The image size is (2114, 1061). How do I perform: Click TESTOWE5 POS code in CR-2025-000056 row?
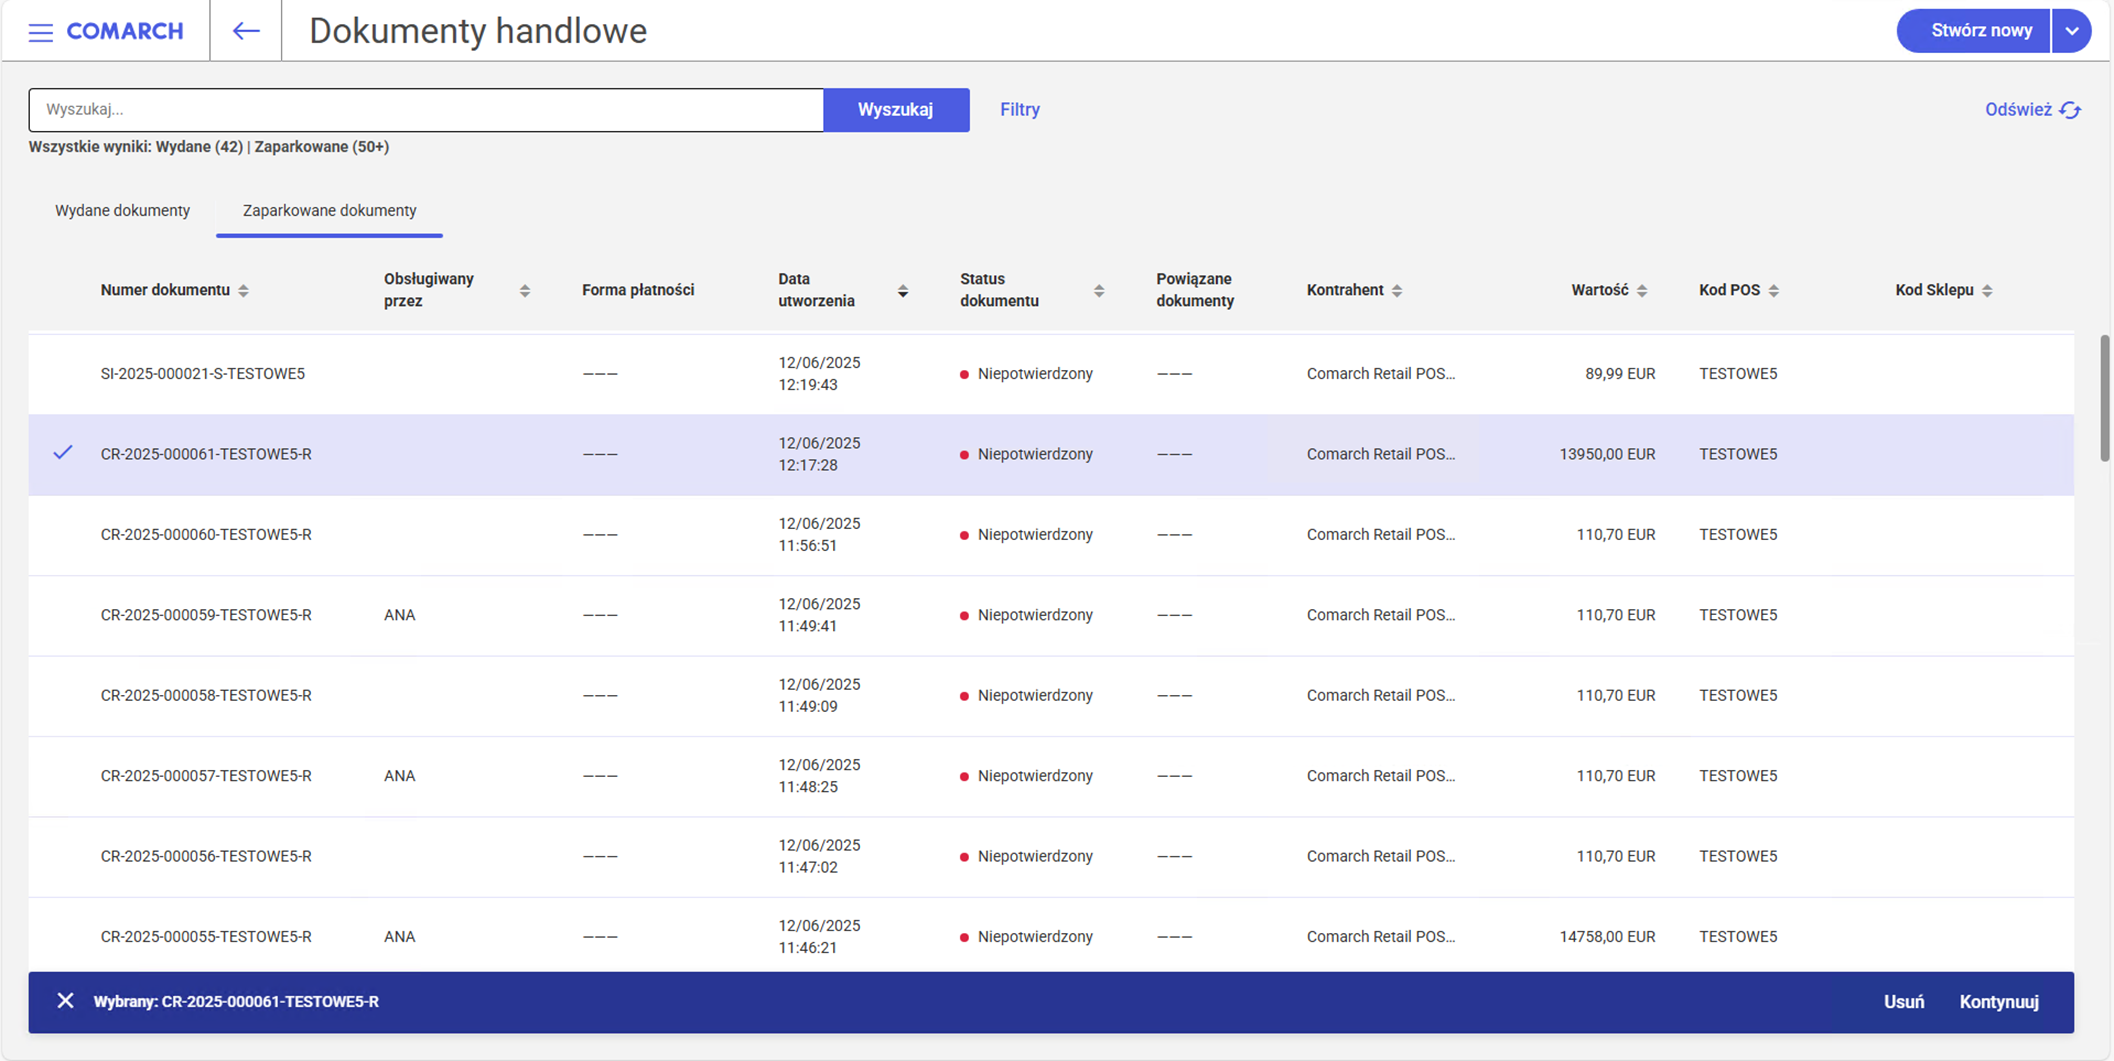[x=1738, y=857]
